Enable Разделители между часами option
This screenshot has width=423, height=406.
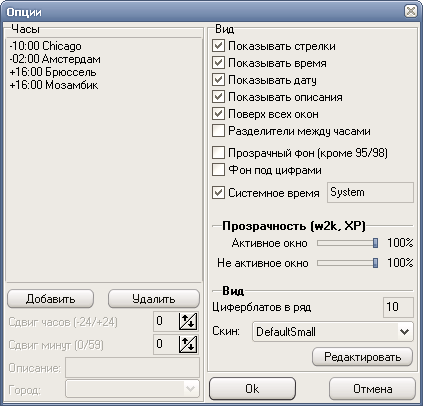pyautogui.click(x=218, y=131)
